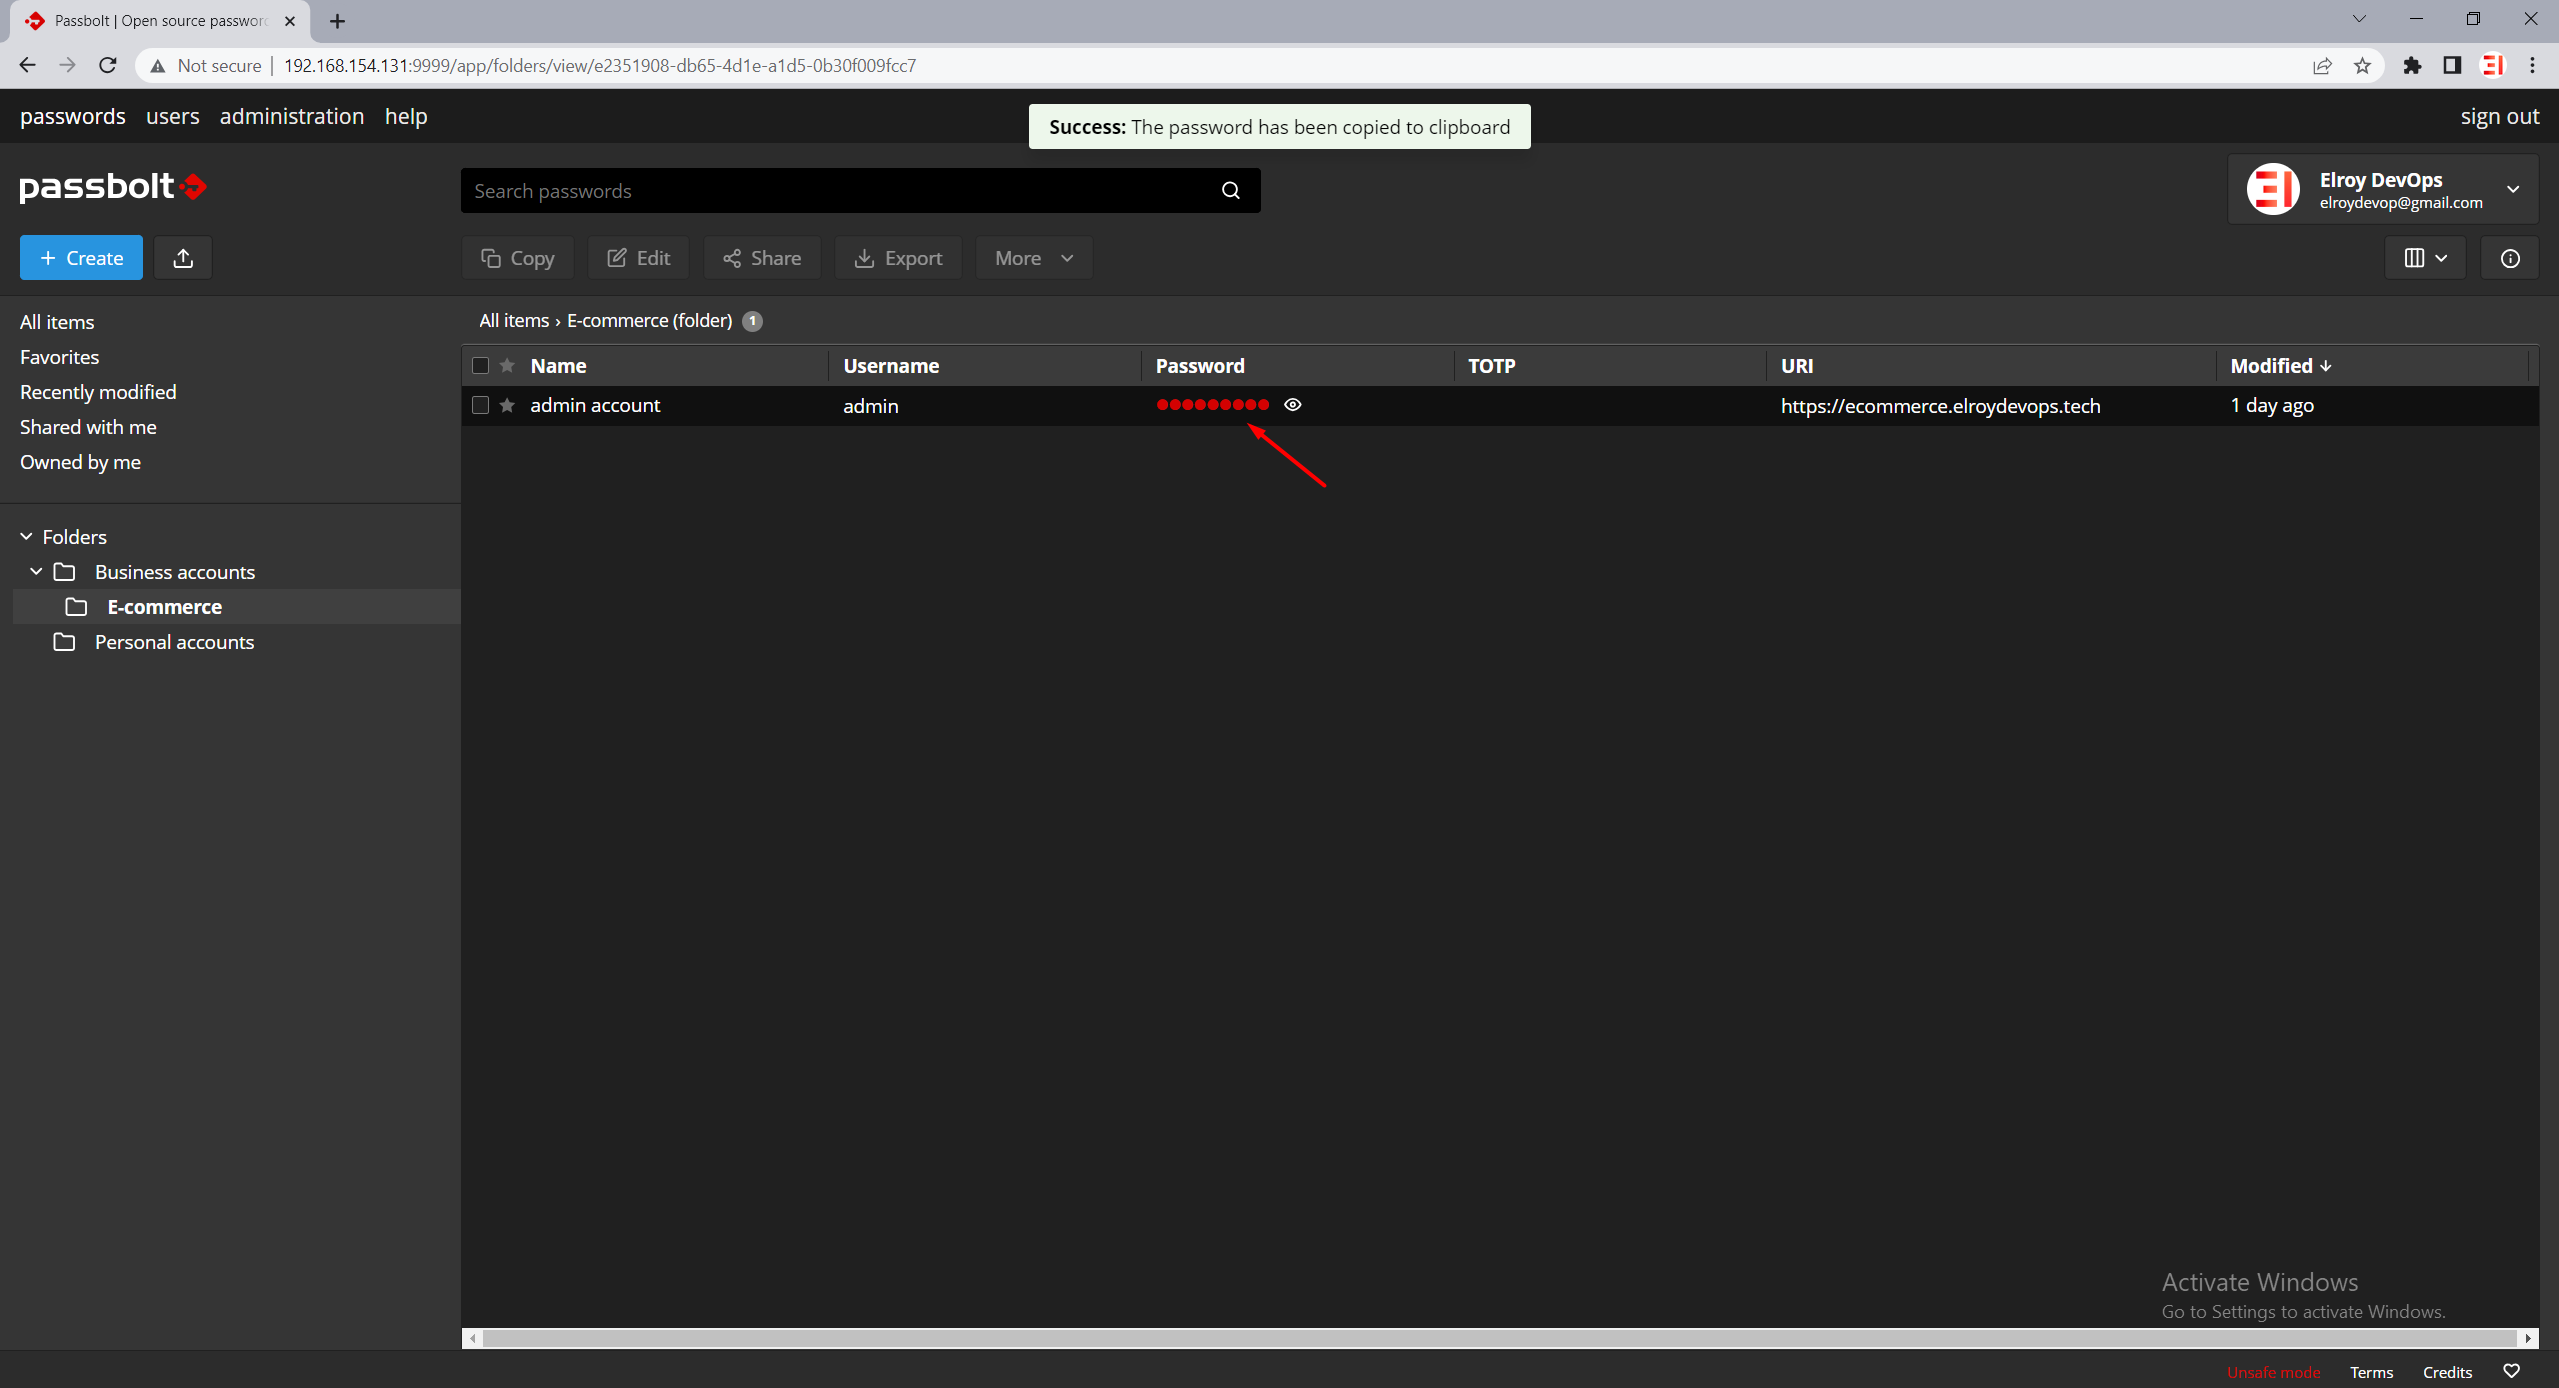Viewport: 2559px width, 1388px height.
Task: Expand the More actions dropdown
Action: coord(1034,258)
